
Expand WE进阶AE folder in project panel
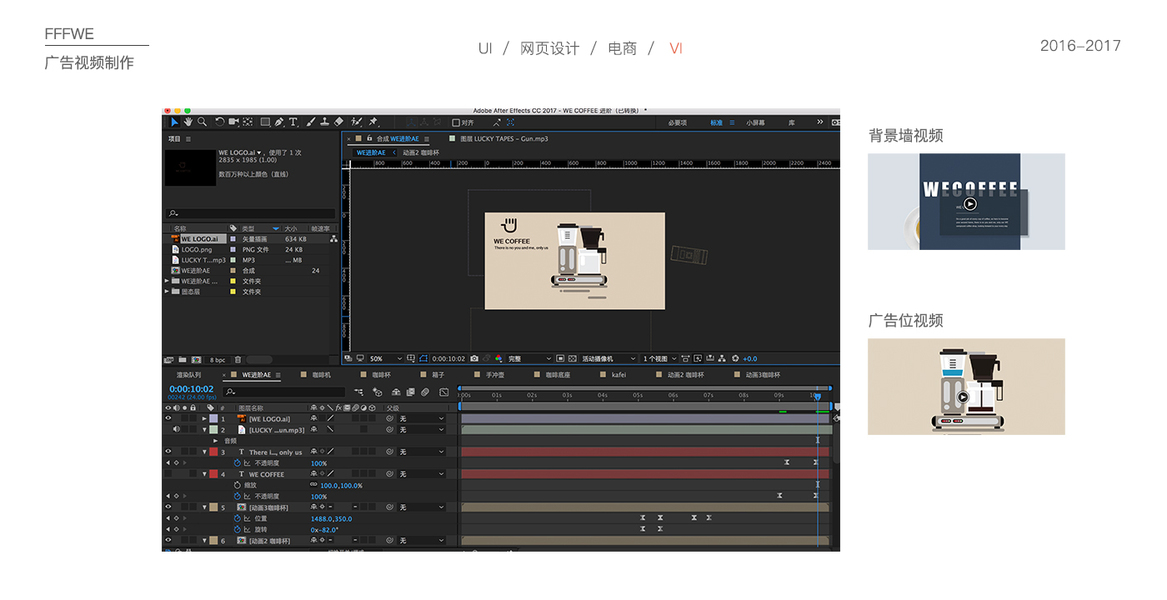(167, 281)
